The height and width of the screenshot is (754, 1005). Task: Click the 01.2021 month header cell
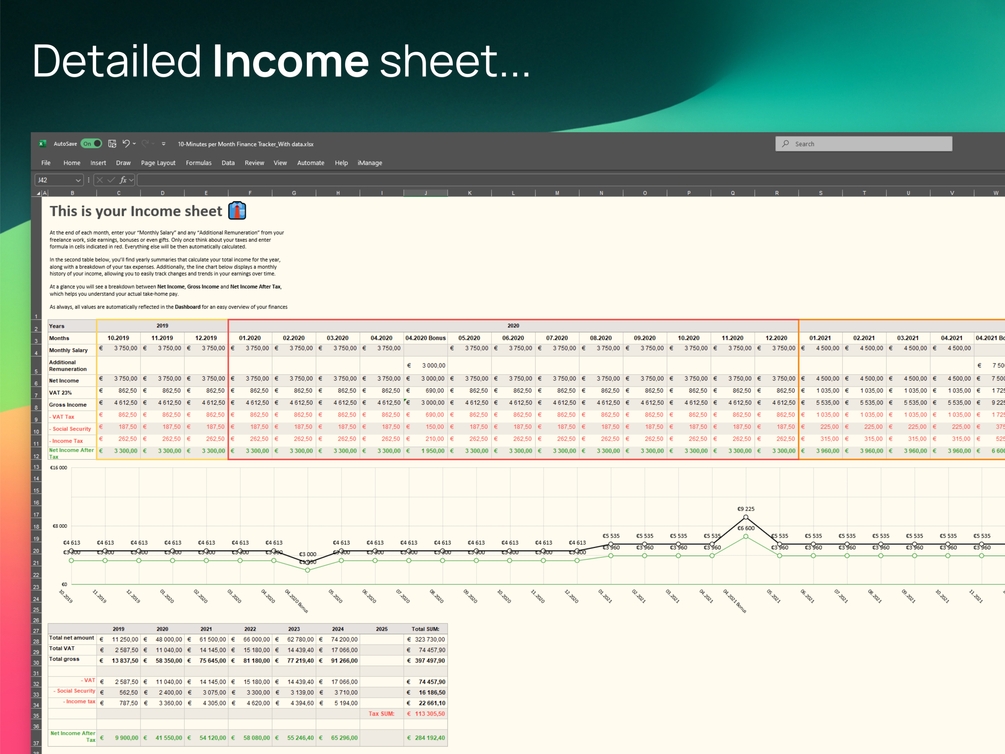click(820, 338)
